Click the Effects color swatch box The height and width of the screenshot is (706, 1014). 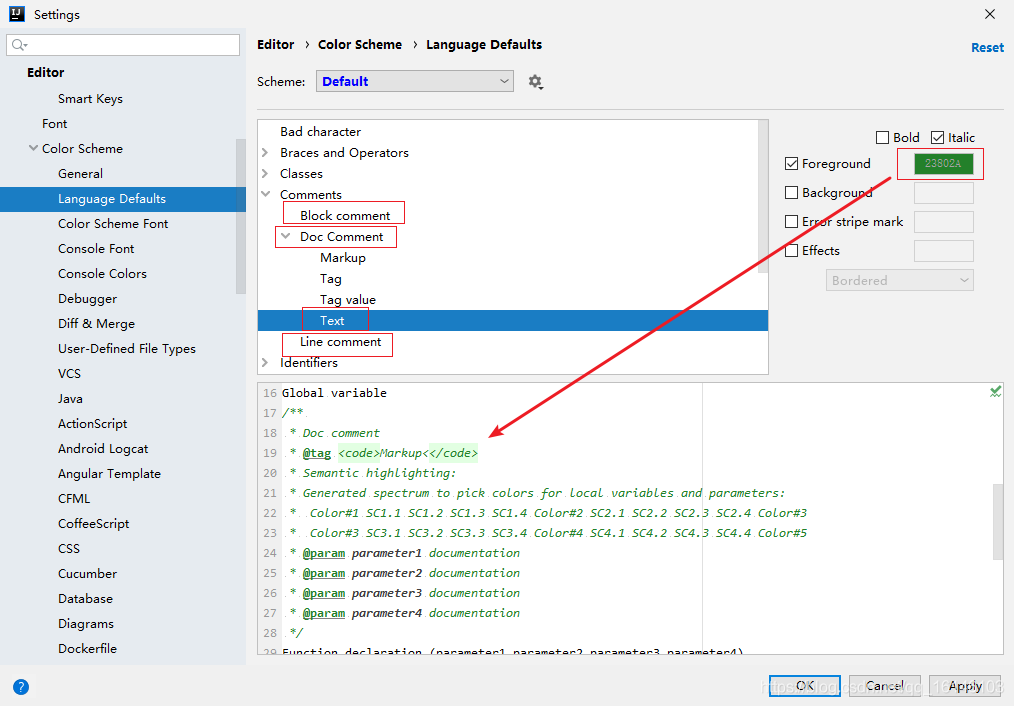[944, 251]
